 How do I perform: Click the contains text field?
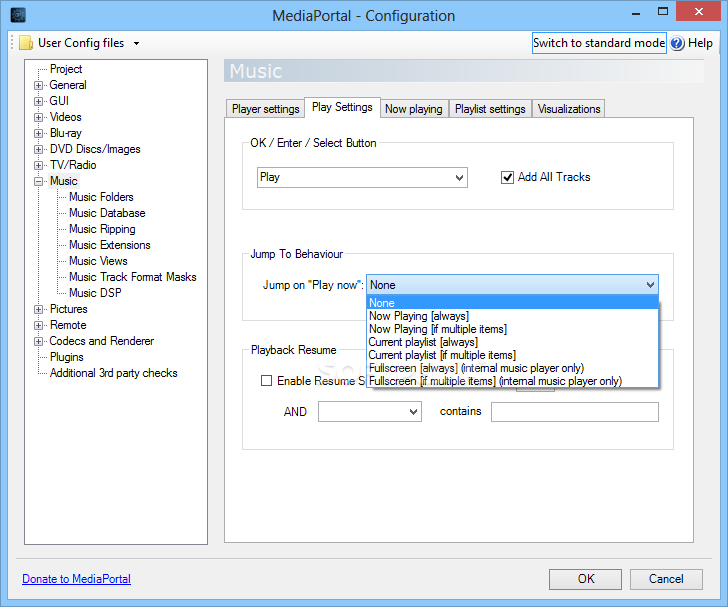pos(575,412)
